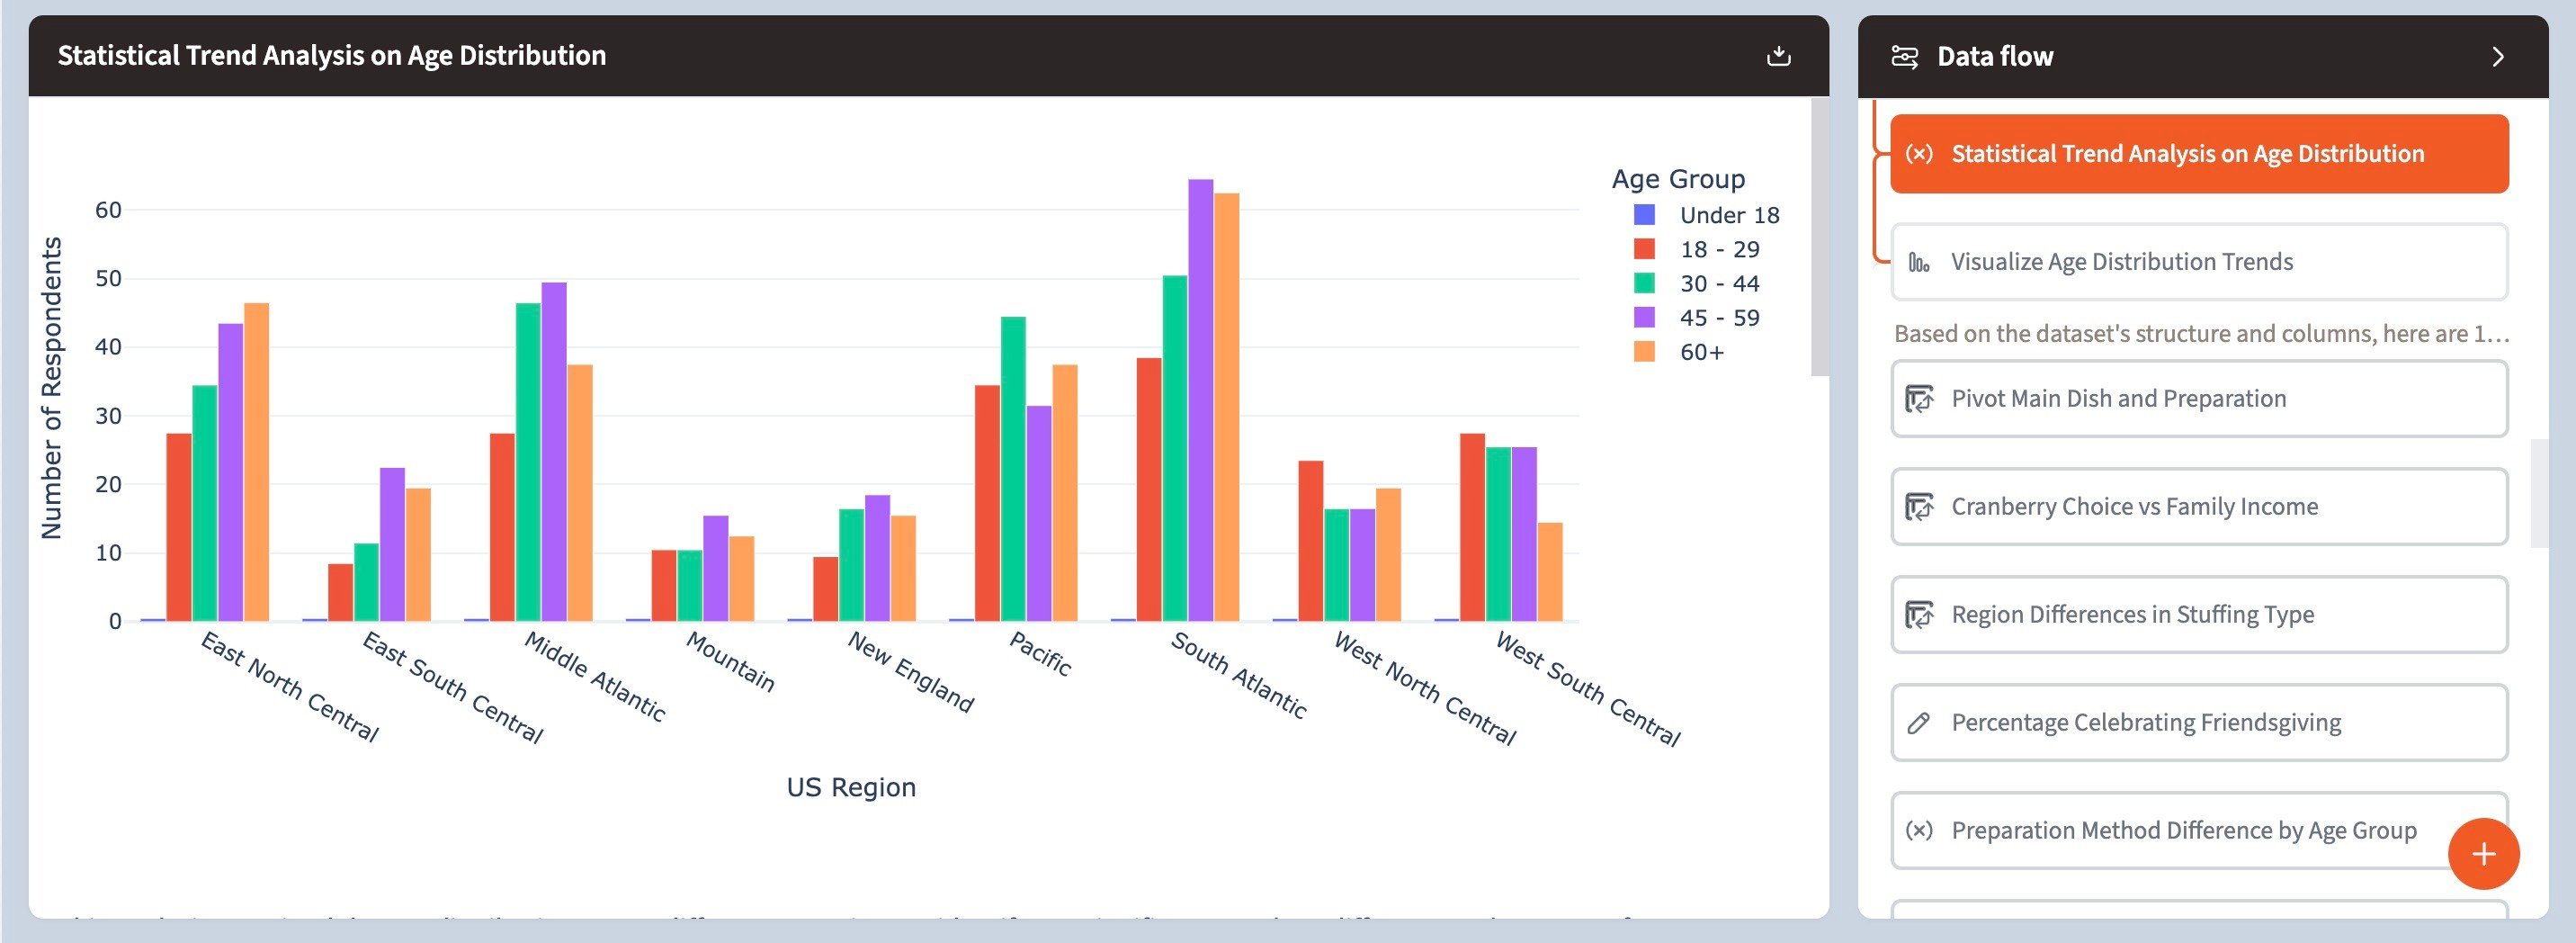The image size is (2576, 943).
Task: Click the green 30 - 44 legend swatch
Action: pyautogui.click(x=1644, y=283)
